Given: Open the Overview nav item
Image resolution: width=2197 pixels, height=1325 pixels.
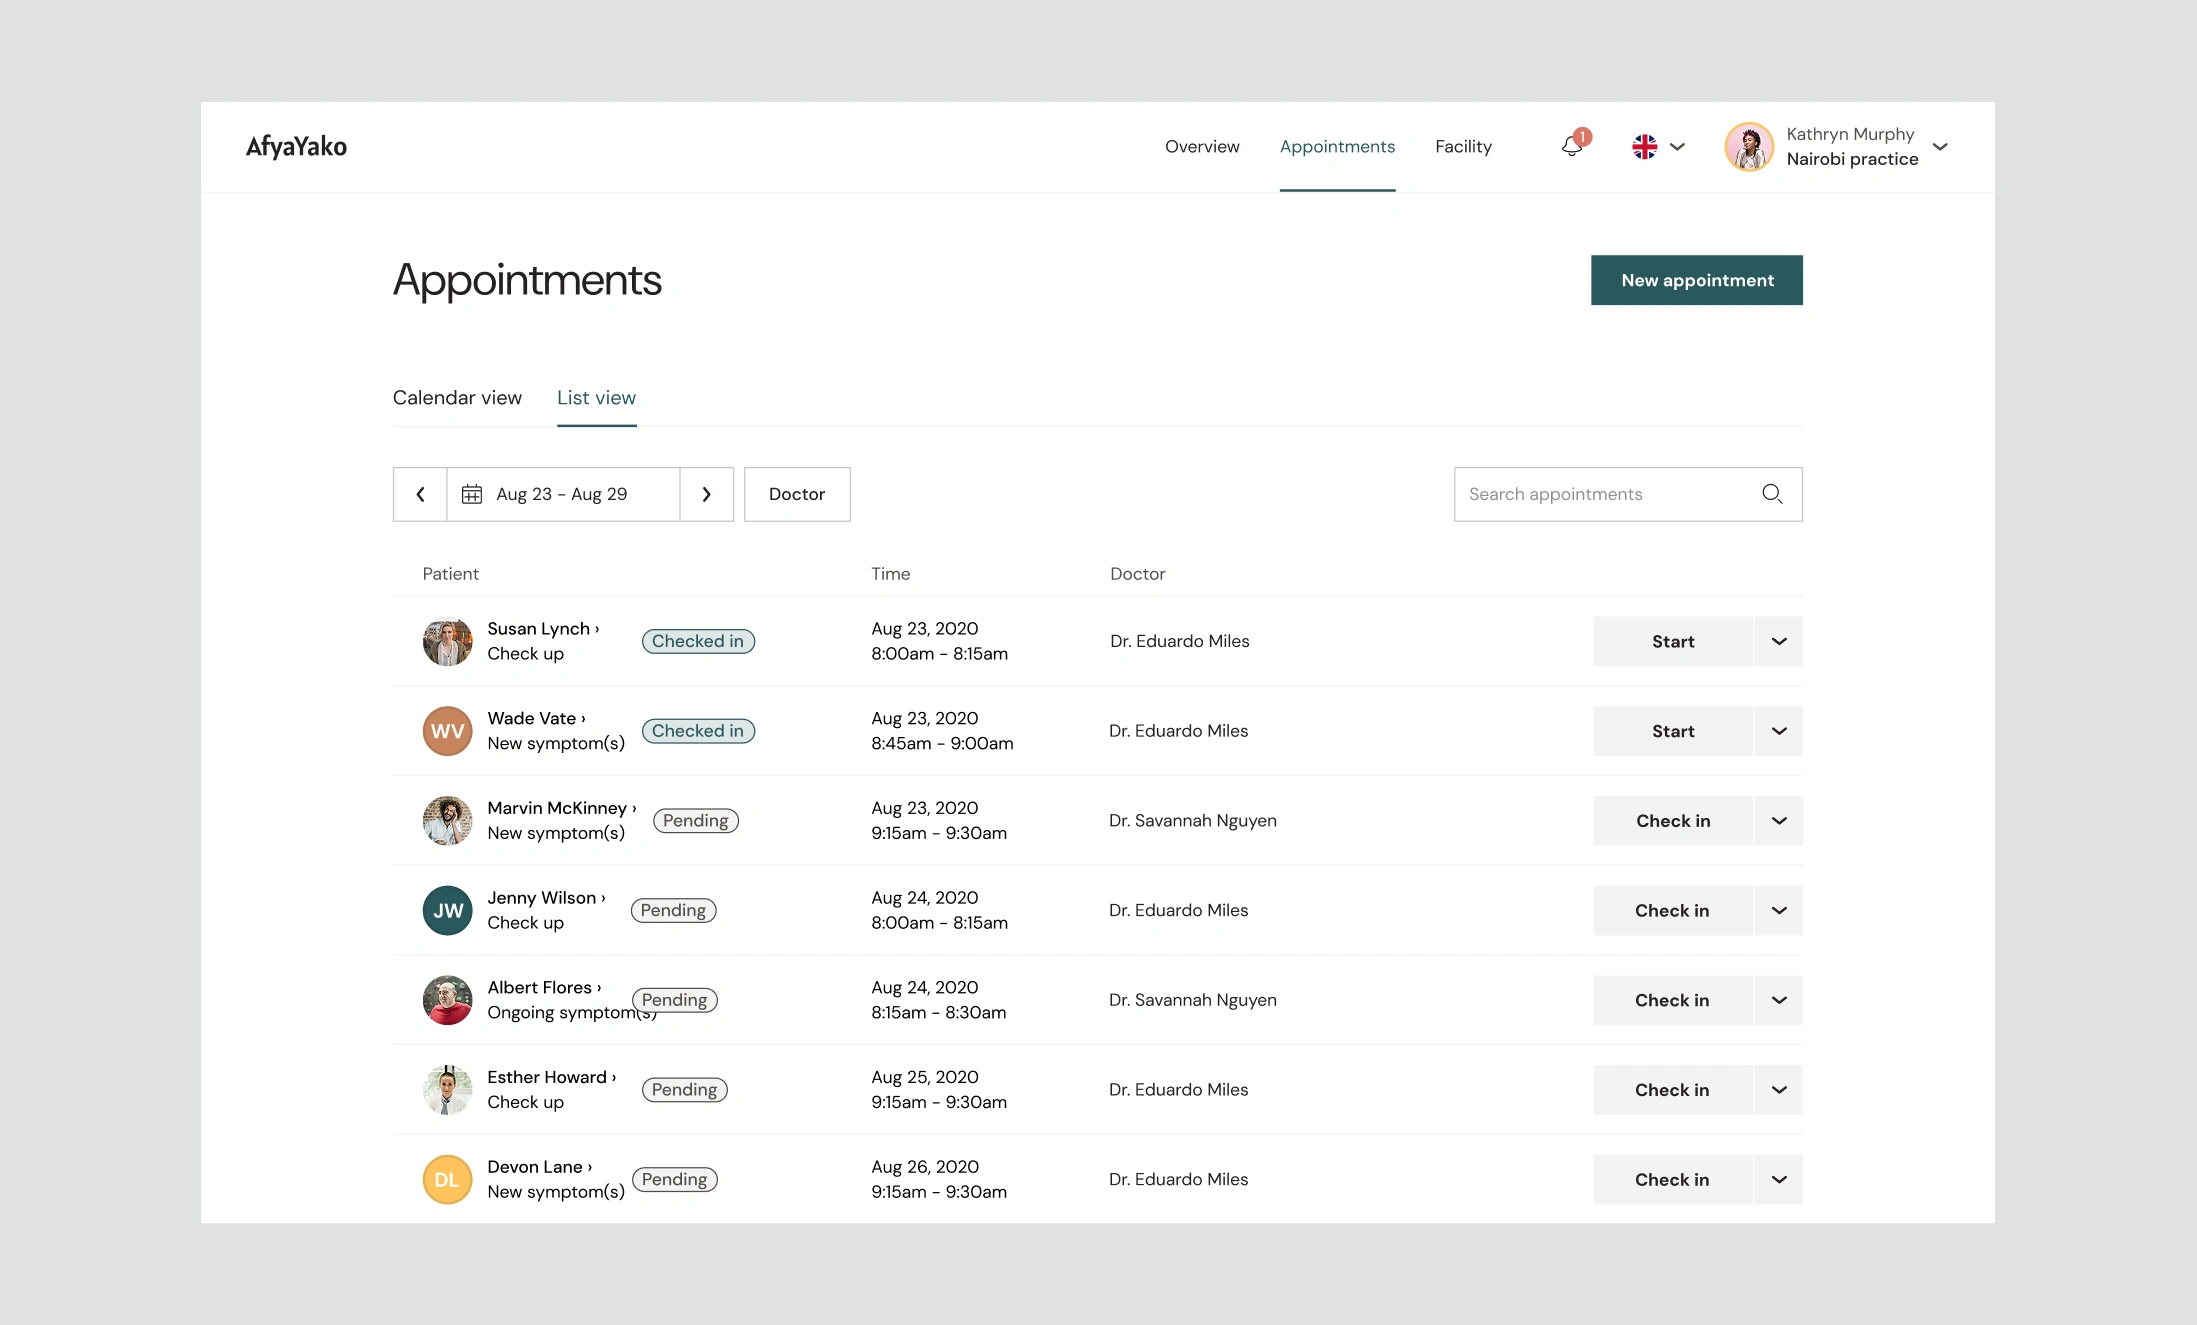Looking at the screenshot, I should click(1202, 147).
